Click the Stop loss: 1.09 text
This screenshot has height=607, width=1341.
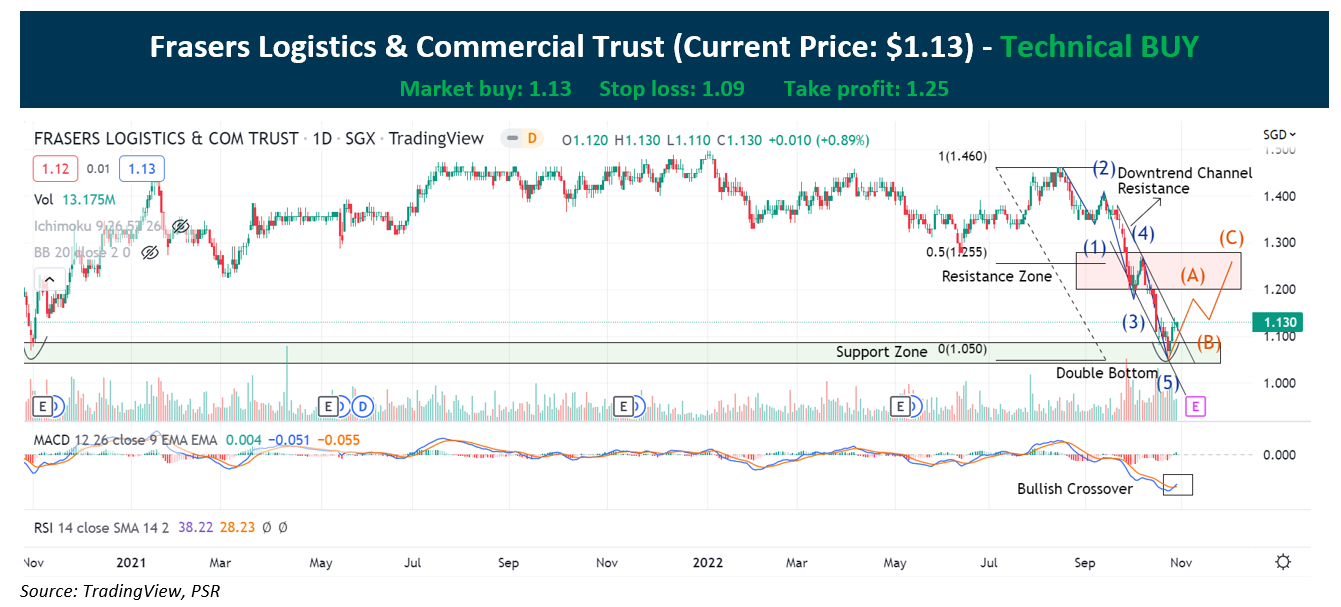point(672,89)
